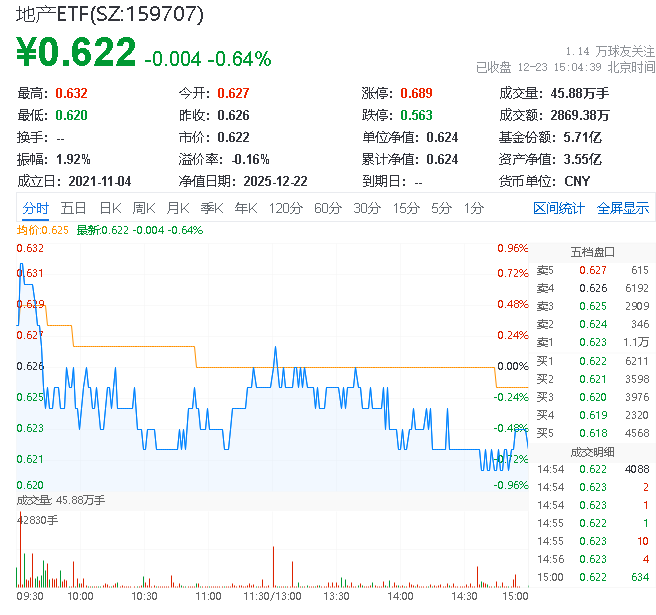The height and width of the screenshot is (615, 656).
Task: Select the 15分 timeframe tab
Action: (x=405, y=208)
